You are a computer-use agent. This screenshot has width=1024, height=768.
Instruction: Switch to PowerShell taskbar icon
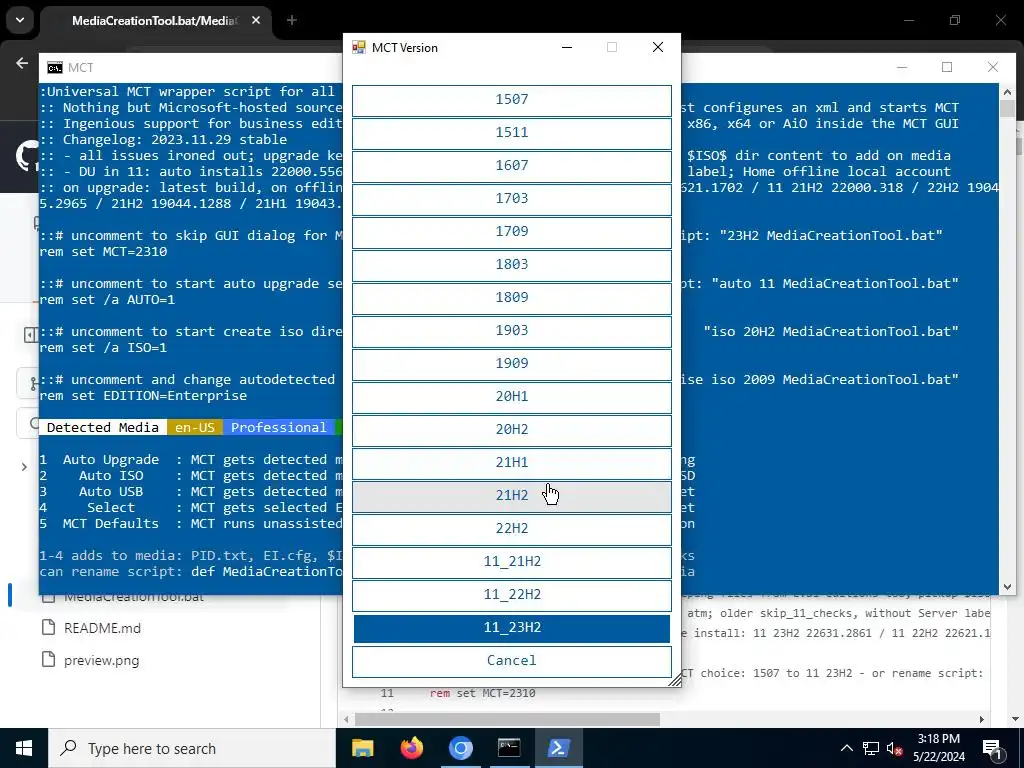tap(558, 748)
